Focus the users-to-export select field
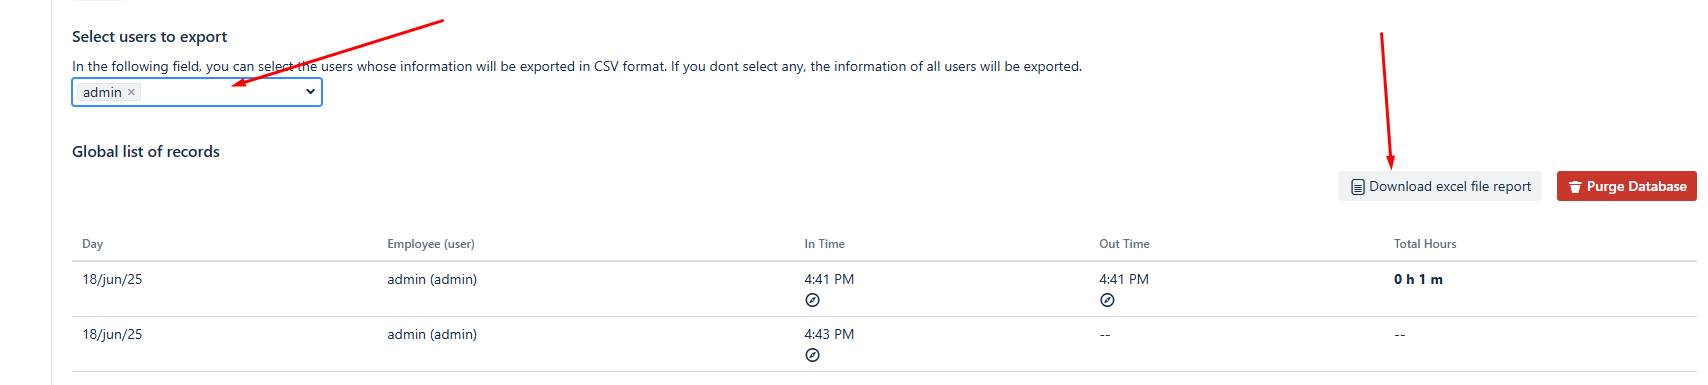1708x385 pixels. tap(197, 92)
